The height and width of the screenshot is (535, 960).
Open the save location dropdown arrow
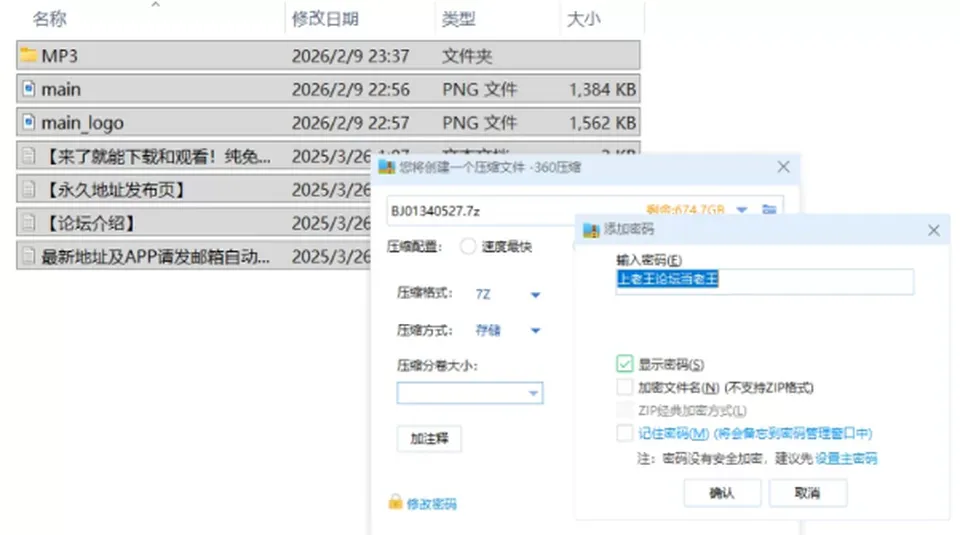741,210
